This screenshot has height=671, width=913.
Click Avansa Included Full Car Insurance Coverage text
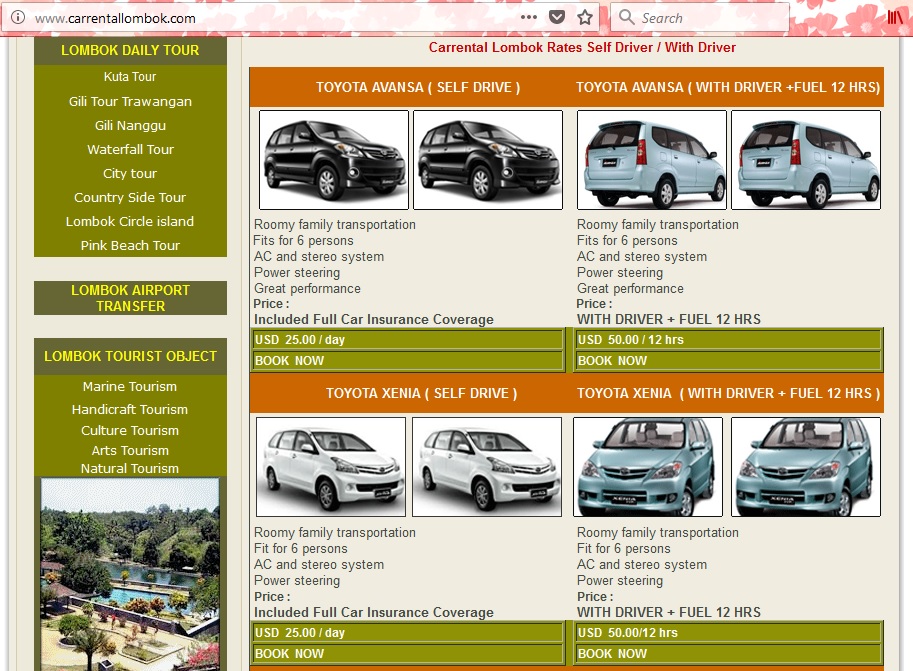point(373,319)
